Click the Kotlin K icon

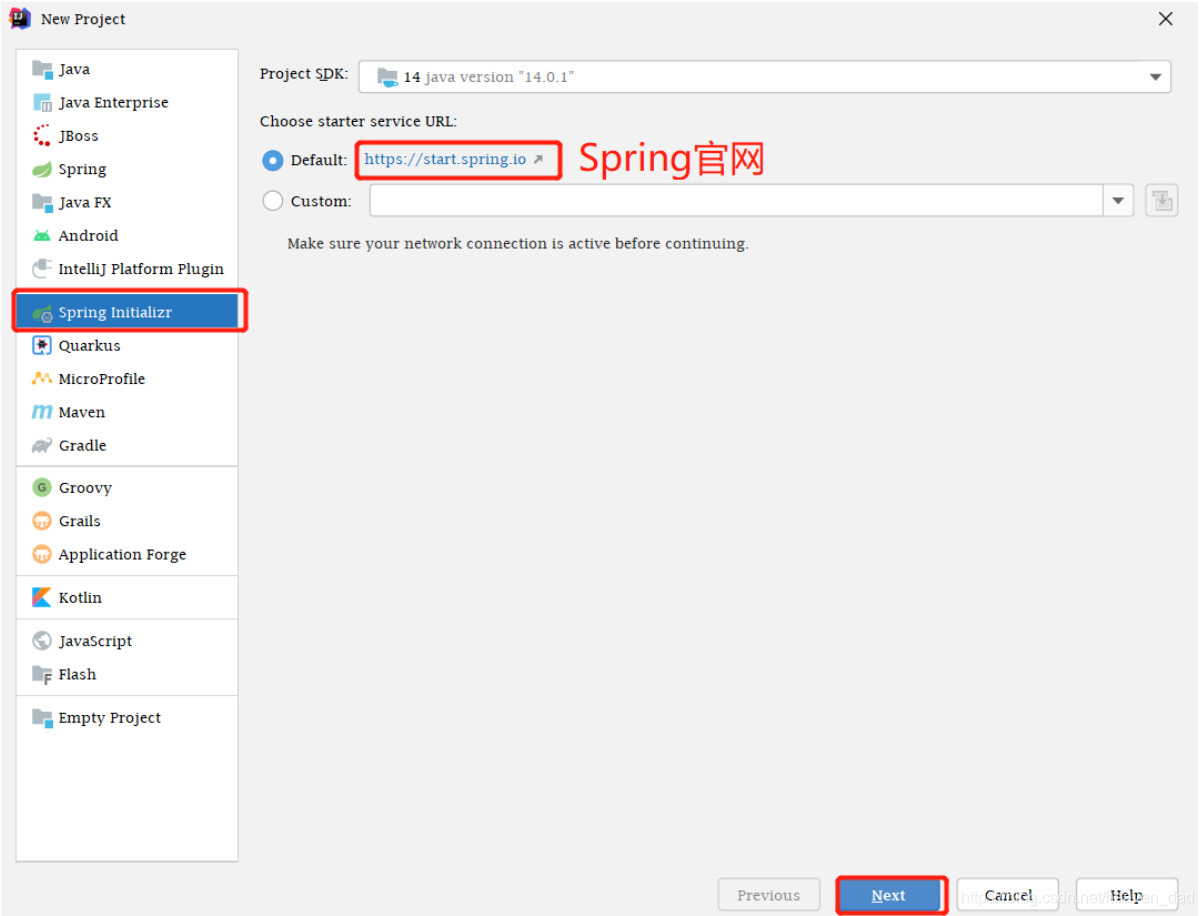[x=42, y=598]
